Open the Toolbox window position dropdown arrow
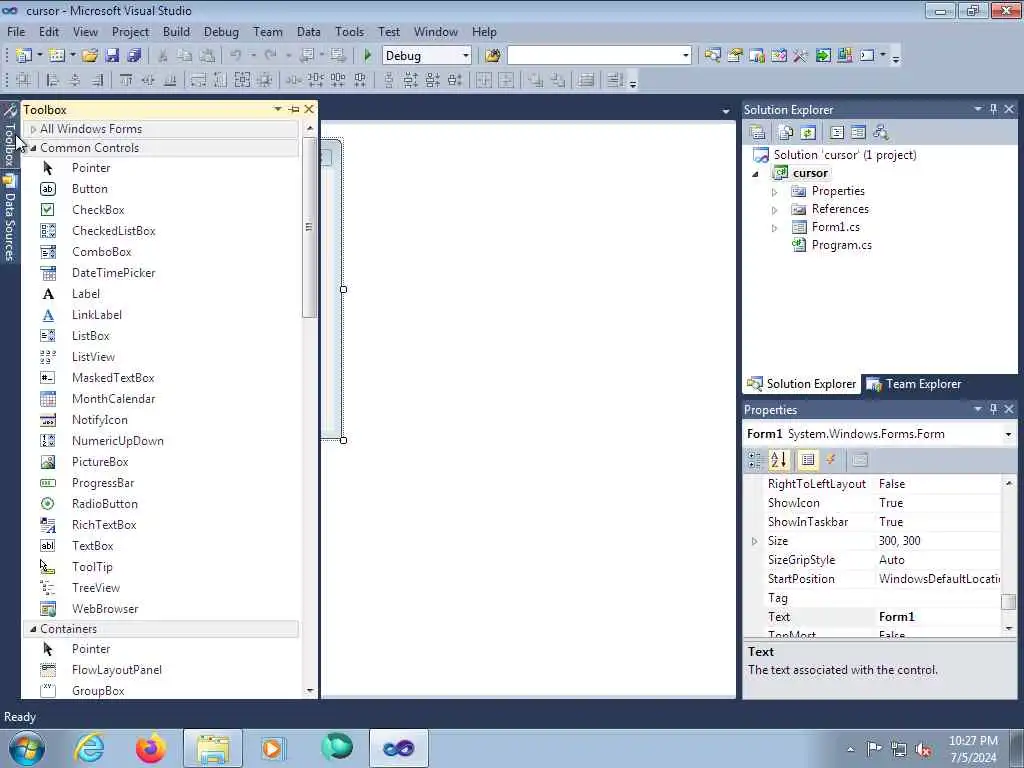1024x768 pixels. click(278, 109)
